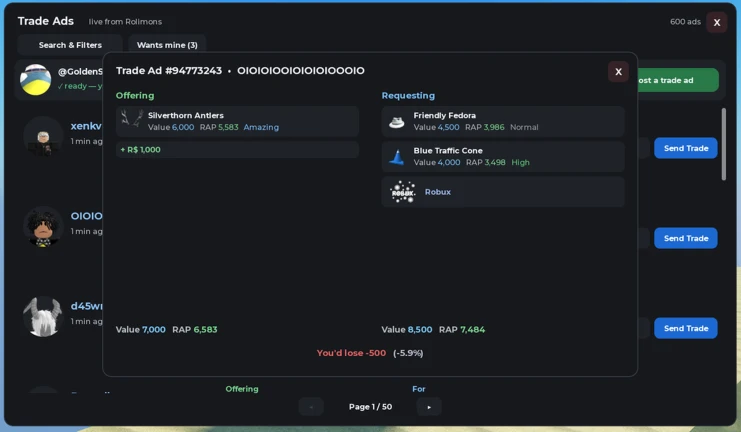Send Trade to d45w row

[686, 328]
